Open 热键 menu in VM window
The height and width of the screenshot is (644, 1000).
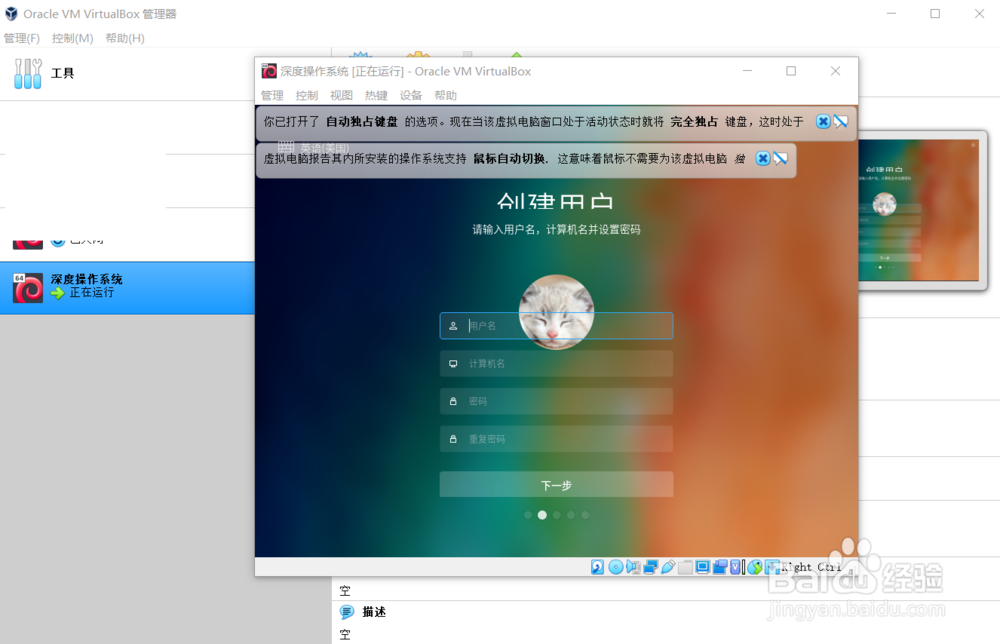point(376,96)
